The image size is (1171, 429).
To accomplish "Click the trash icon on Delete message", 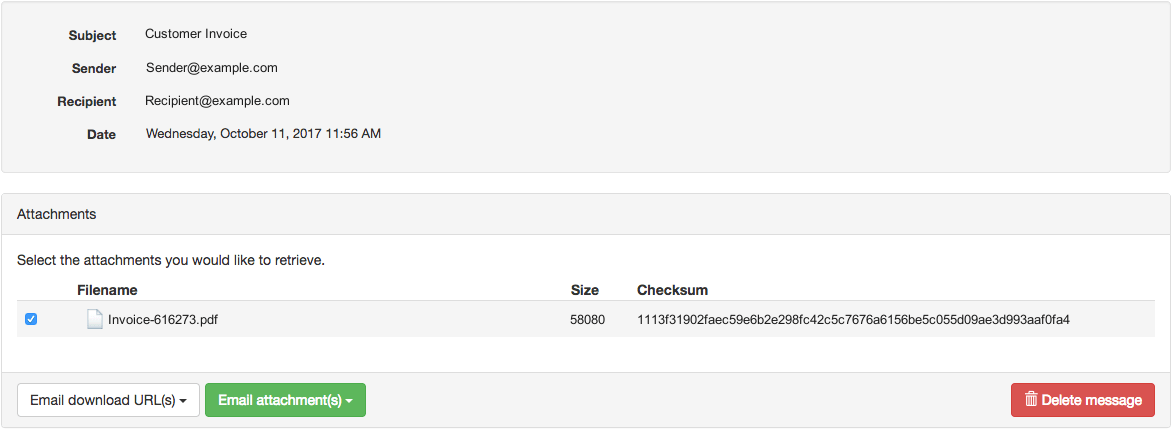I will coord(1031,400).
